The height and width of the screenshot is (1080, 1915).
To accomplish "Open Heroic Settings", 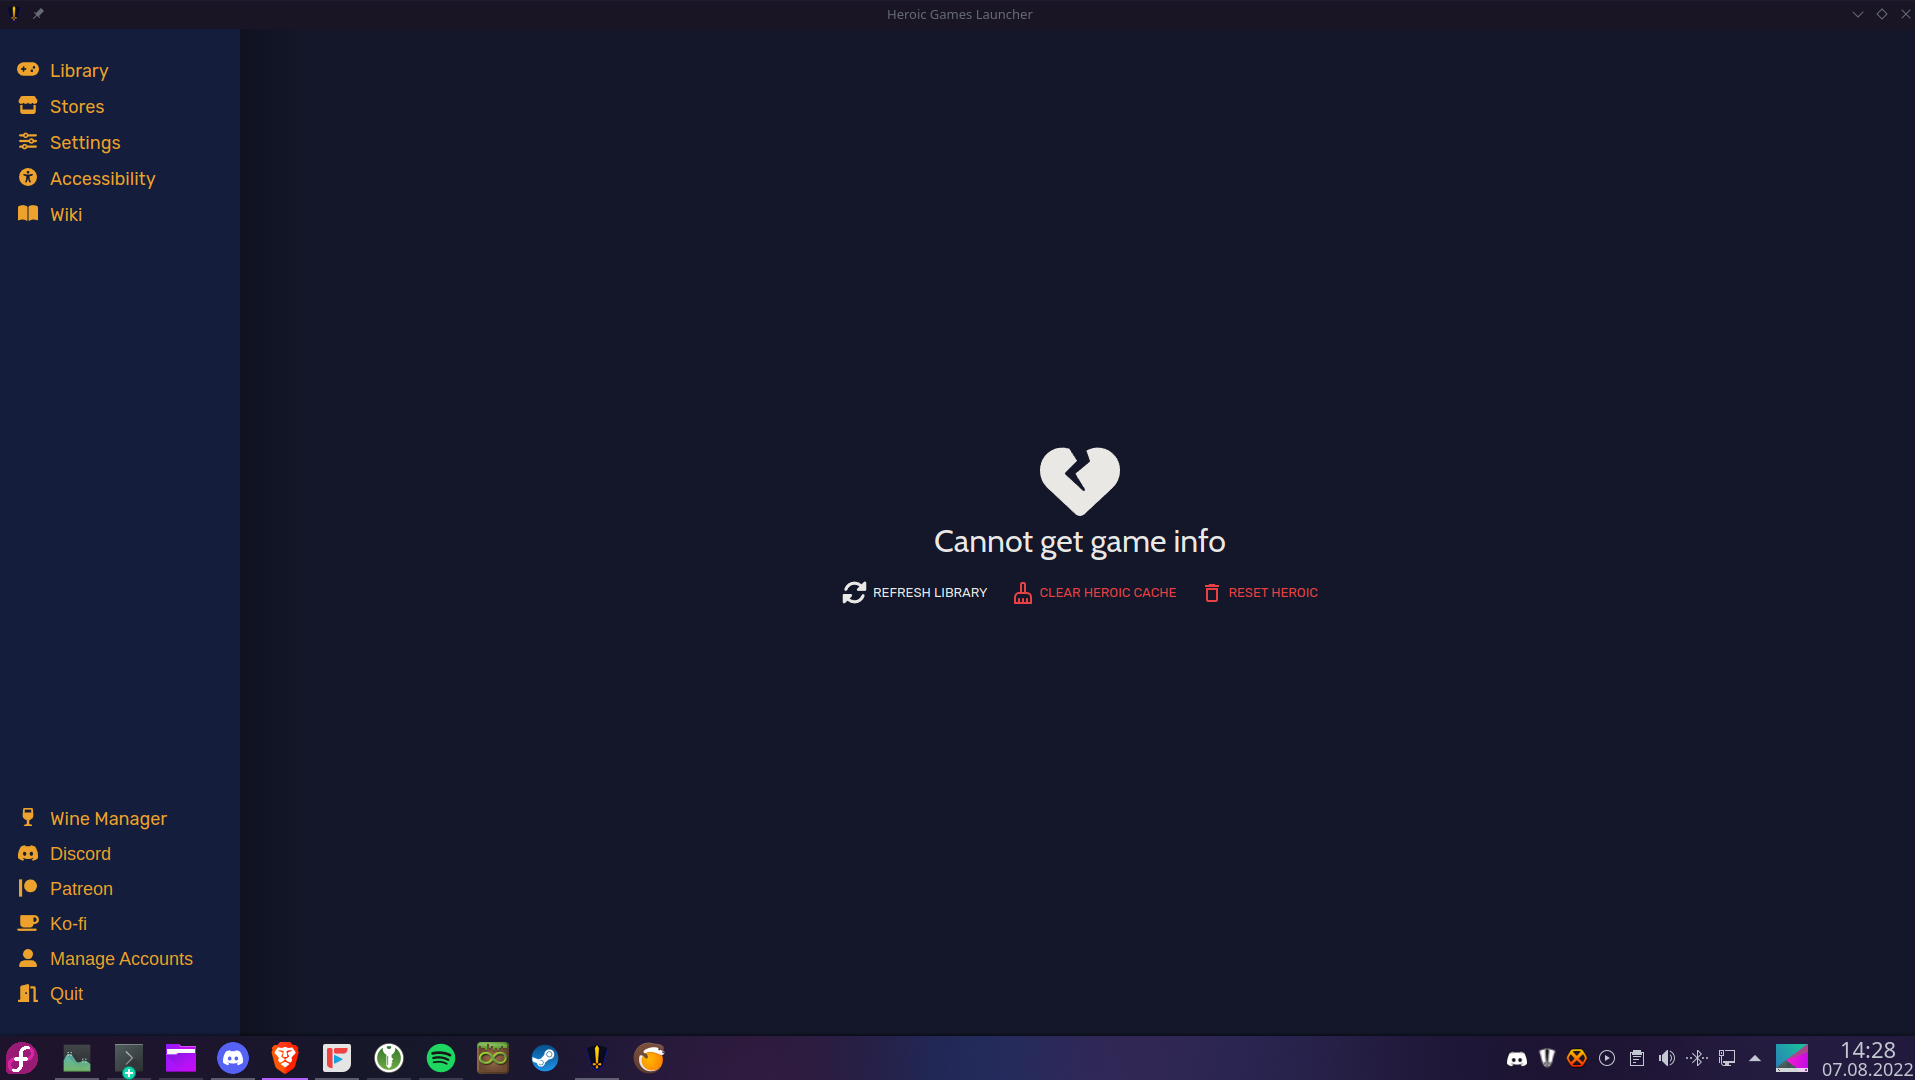I will (x=86, y=142).
